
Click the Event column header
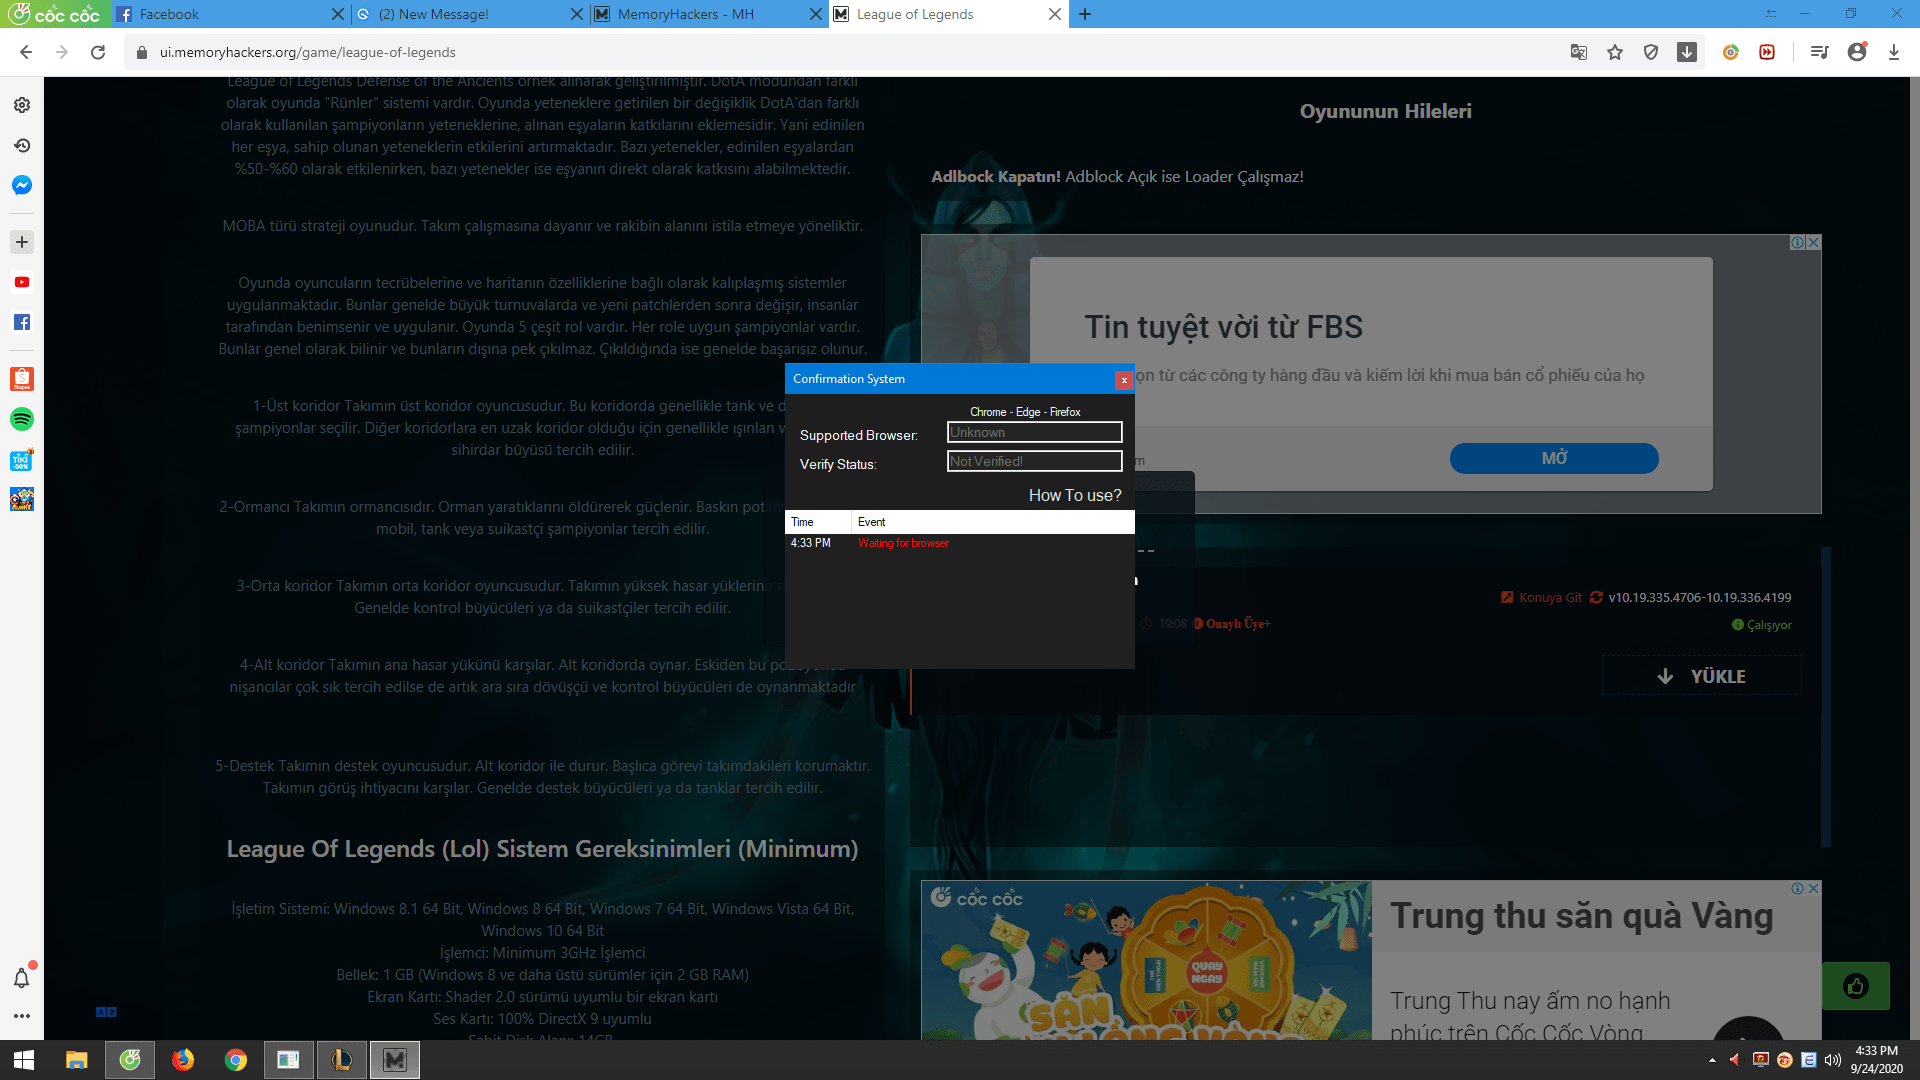pos(993,522)
